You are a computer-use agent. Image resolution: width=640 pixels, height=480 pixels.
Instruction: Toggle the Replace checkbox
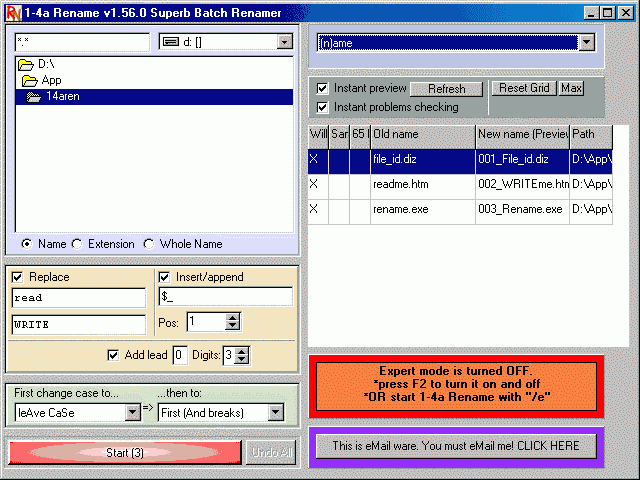pos(17,278)
